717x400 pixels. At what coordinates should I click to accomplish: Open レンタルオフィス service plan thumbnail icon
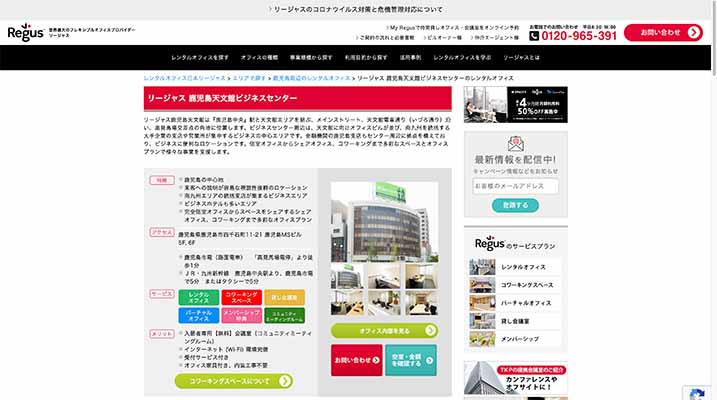482,267
